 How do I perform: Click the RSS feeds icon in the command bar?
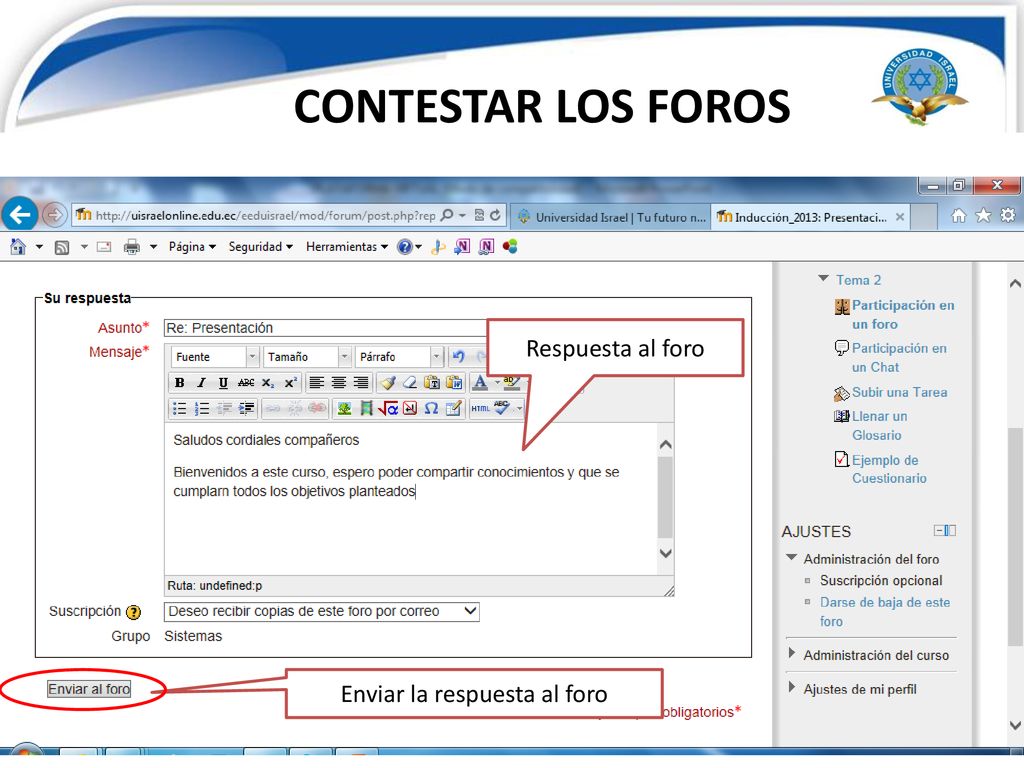(61, 247)
